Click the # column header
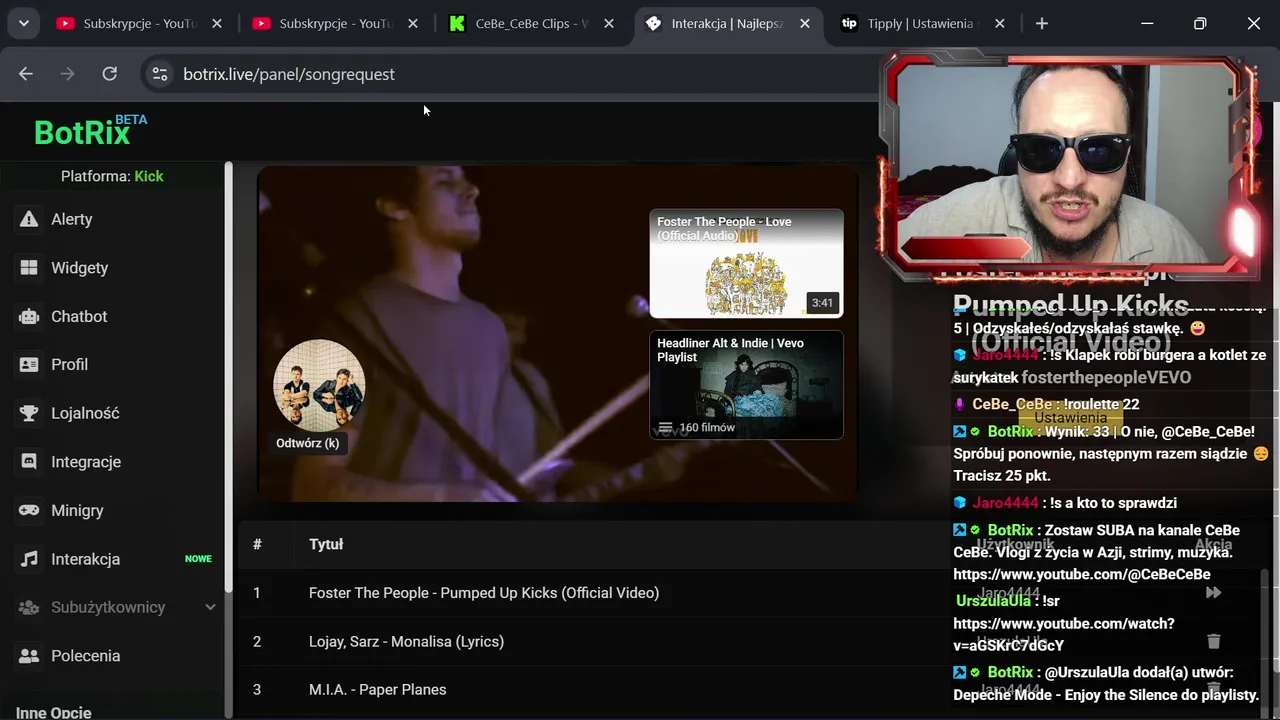The height and width of the screenshot is (720, 1280). [x=257, y=544]
